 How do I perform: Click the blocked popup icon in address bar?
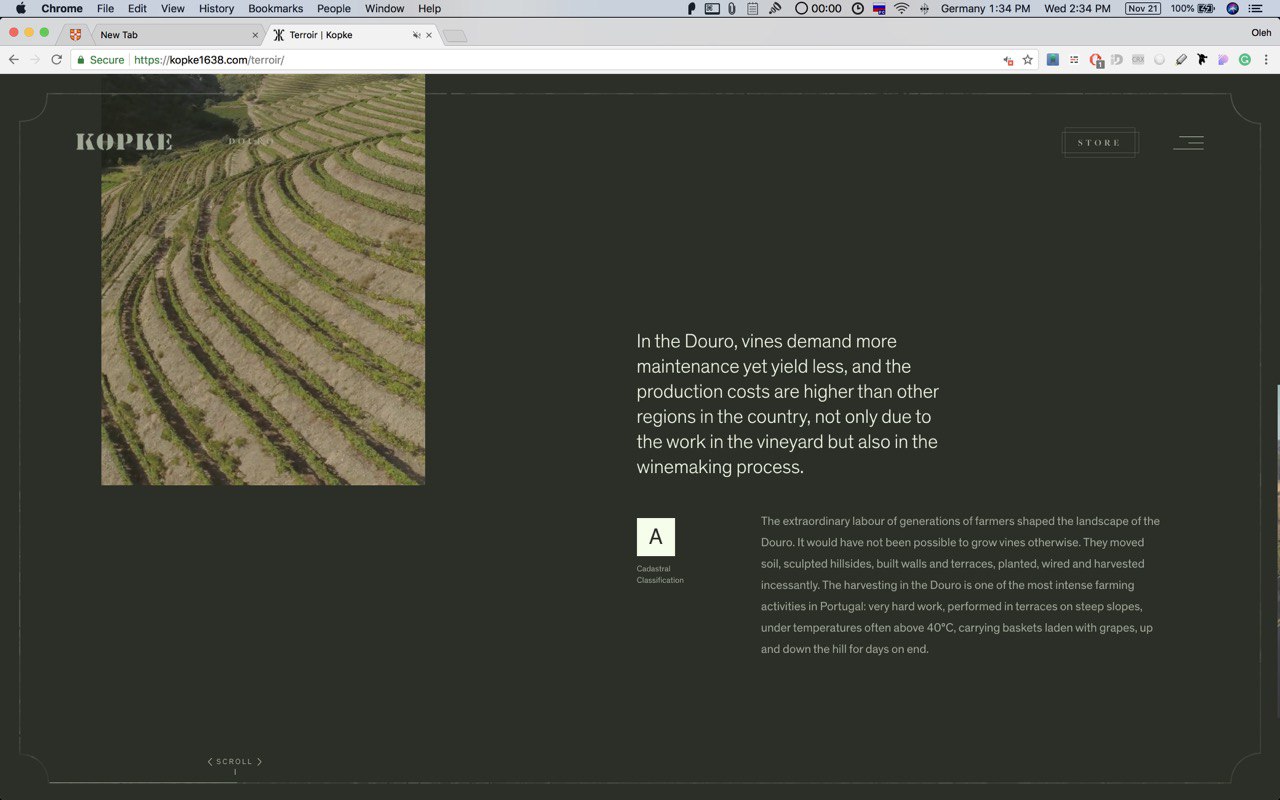pyautogui.click(x=1008, y=60)
